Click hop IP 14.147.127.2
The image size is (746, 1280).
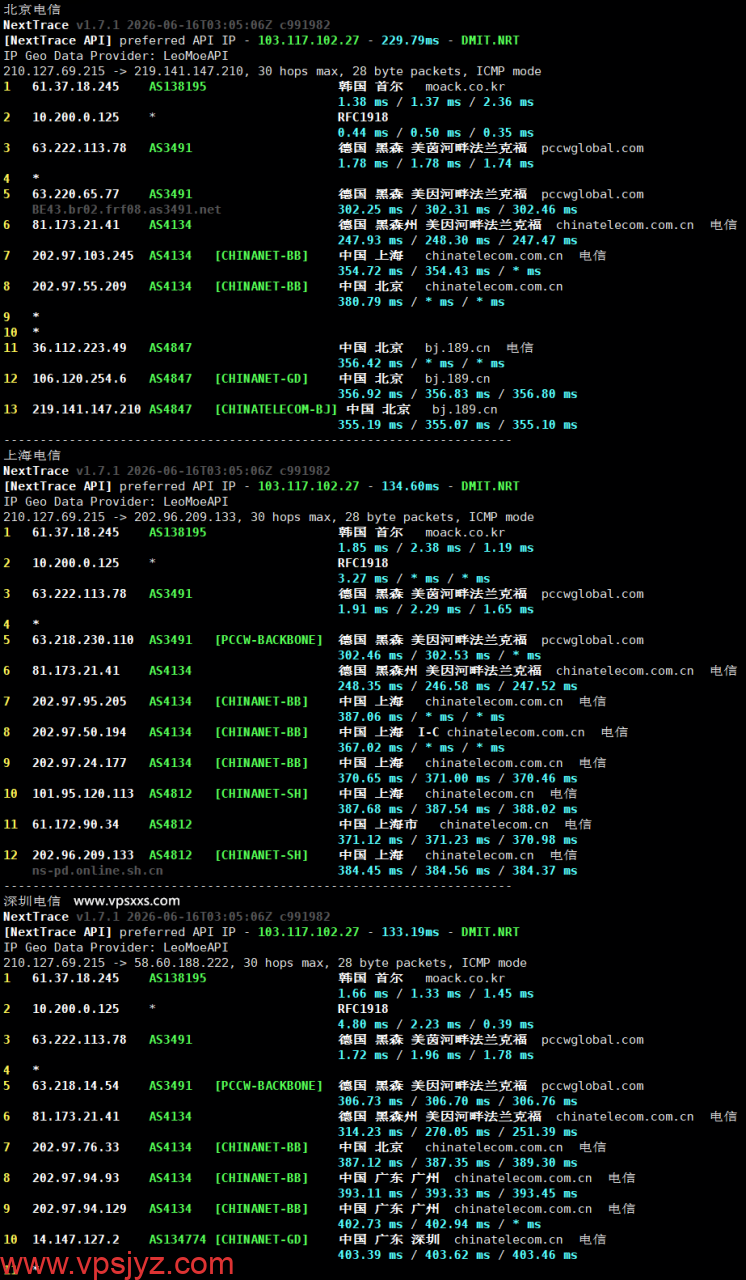click(x=75, y=1240)
